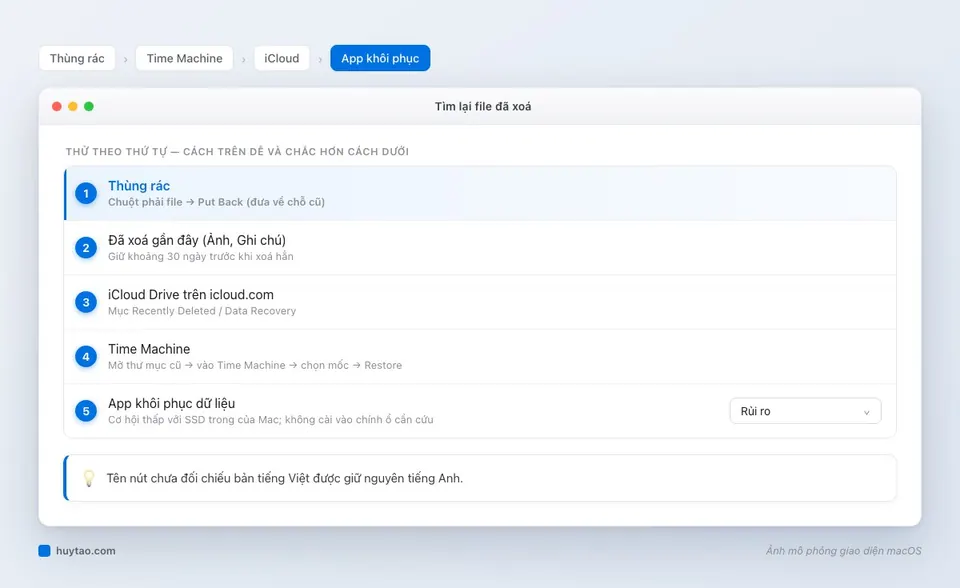Click the number 2 step badge

[86, 248]
